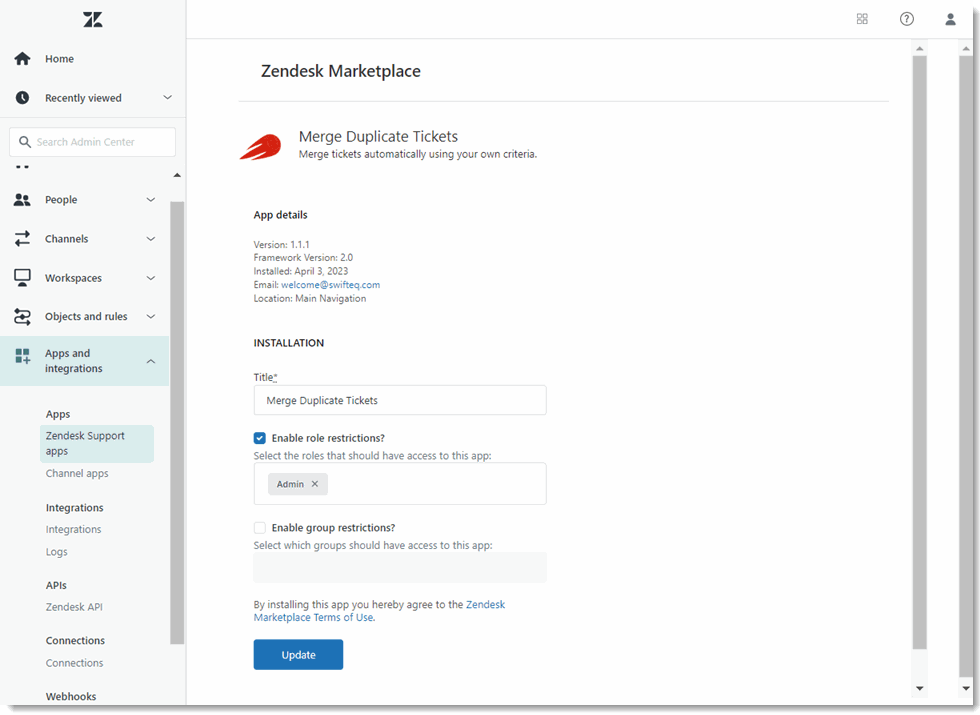Click Installed: April 3, 2023 text
The width and height of the screenshot is (980, 715).
coord(301,271)
